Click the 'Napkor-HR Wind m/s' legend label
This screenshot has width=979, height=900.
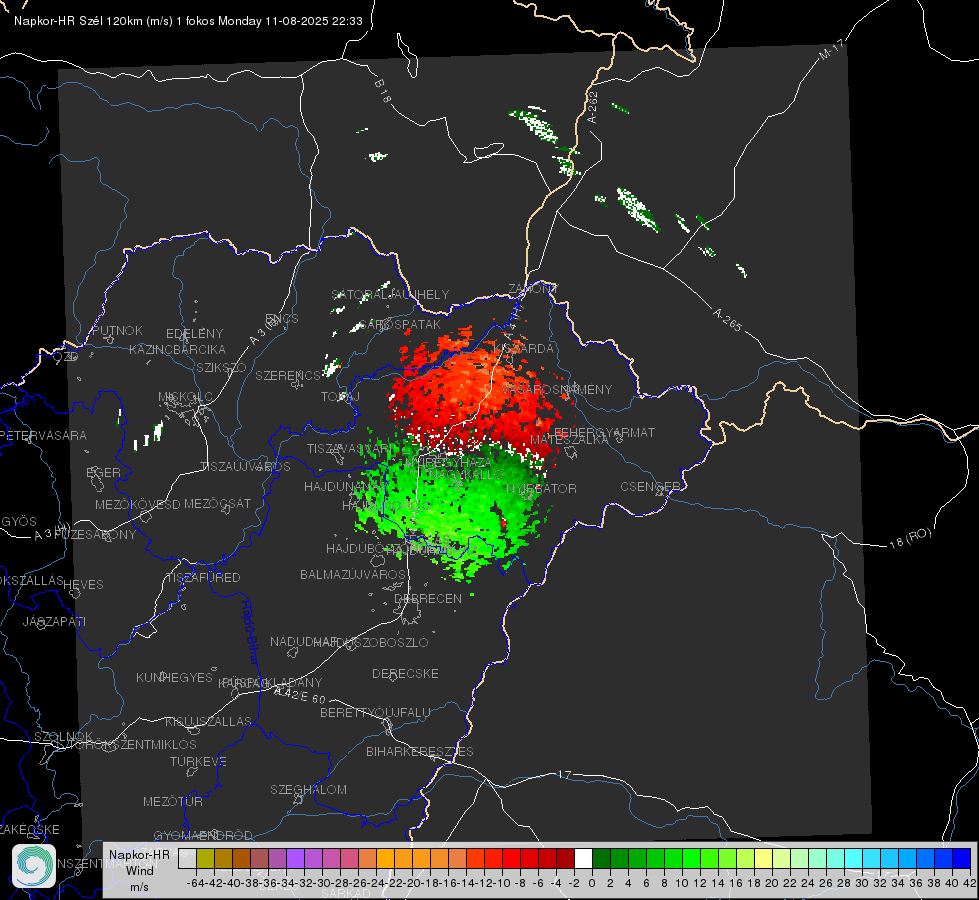139,870
